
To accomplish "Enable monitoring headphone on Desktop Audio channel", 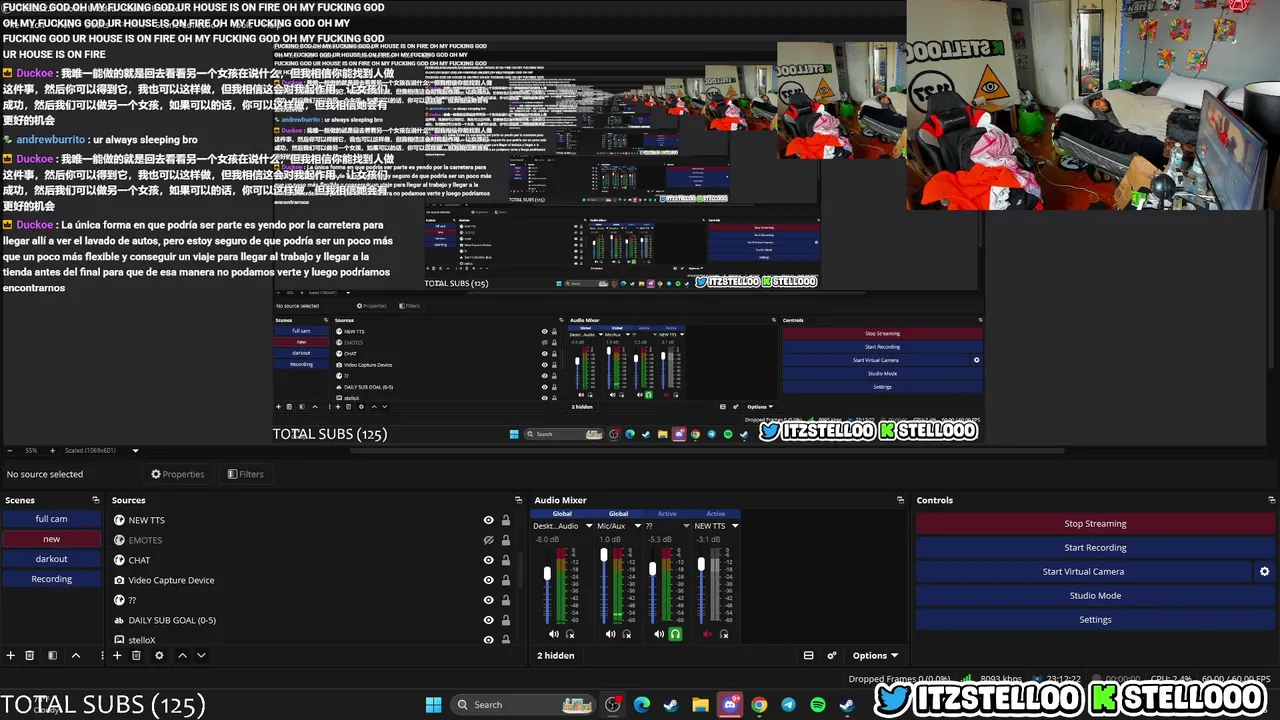I will pyautogui.click(x=570, y=634).
